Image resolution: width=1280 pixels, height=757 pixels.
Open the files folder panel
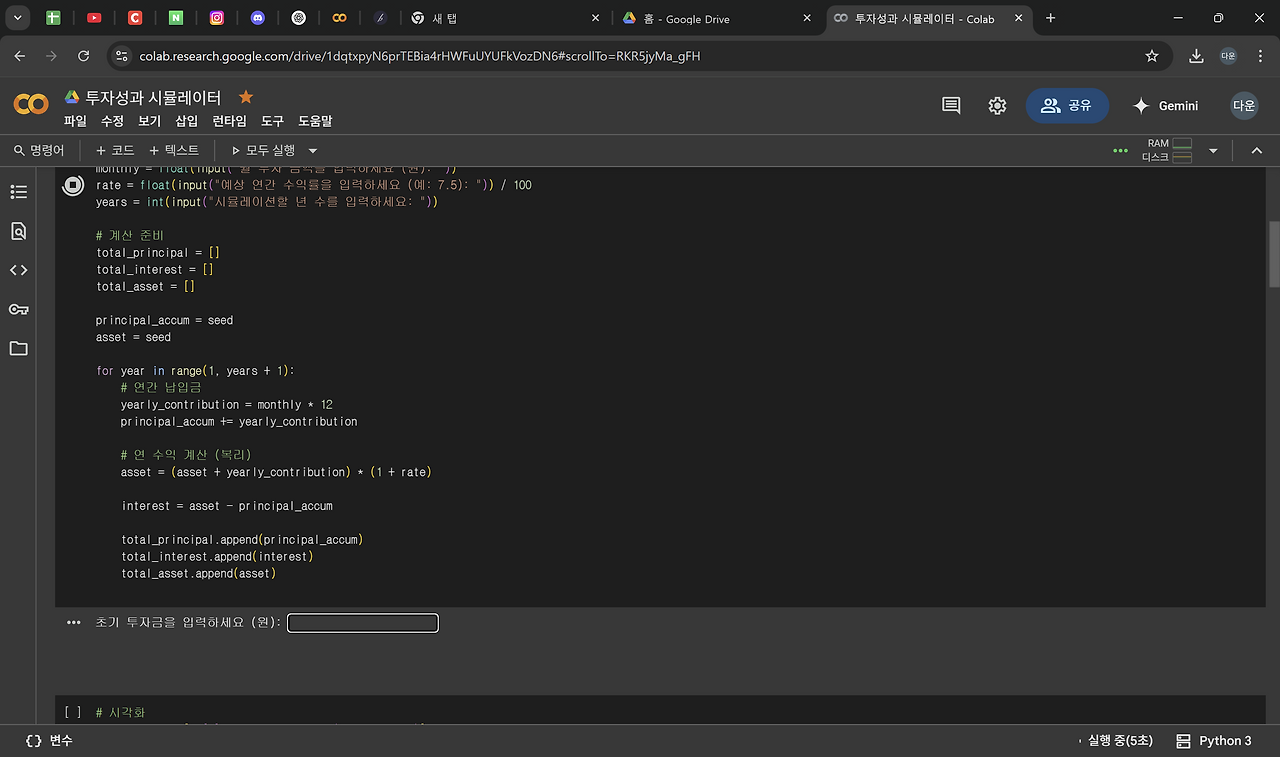click(18, 348)
